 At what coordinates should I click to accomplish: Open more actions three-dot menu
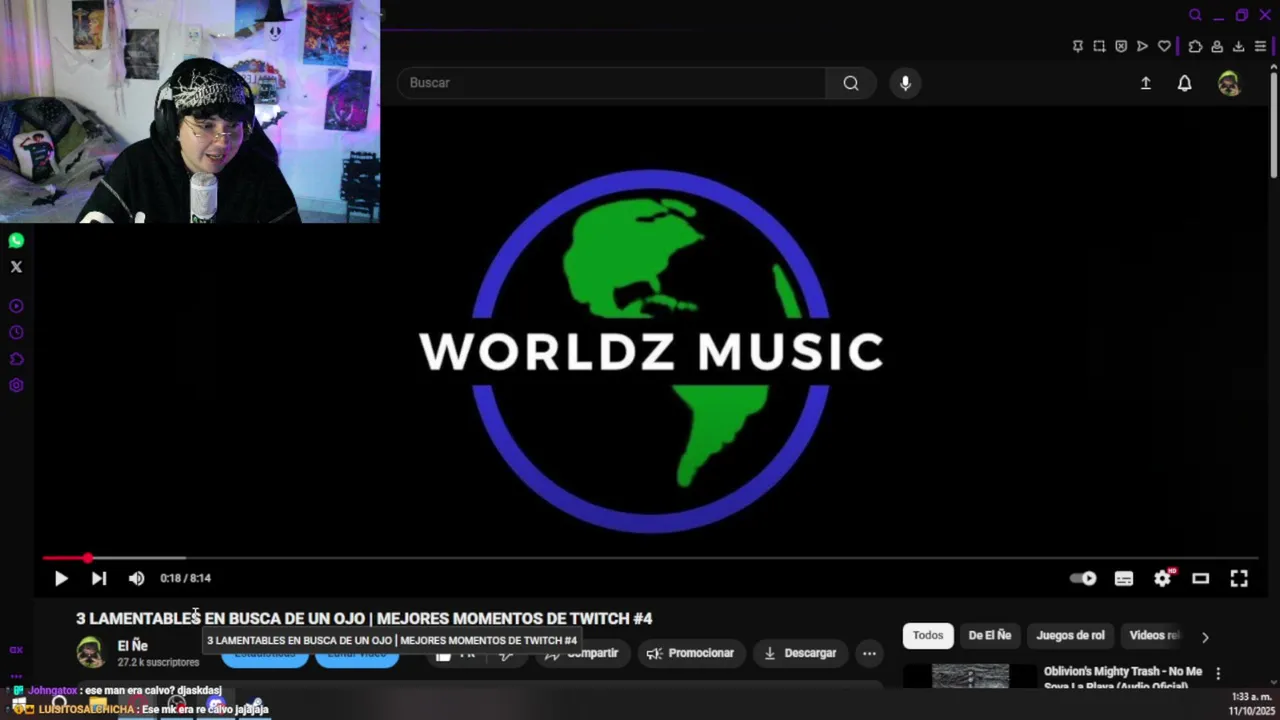[870, 653]
